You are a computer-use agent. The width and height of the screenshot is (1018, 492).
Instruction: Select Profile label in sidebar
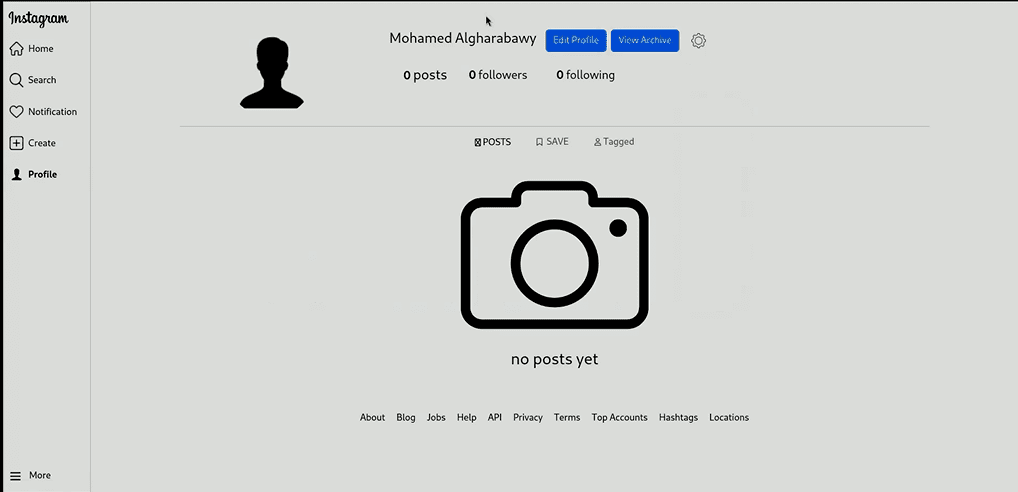point(42,175)
